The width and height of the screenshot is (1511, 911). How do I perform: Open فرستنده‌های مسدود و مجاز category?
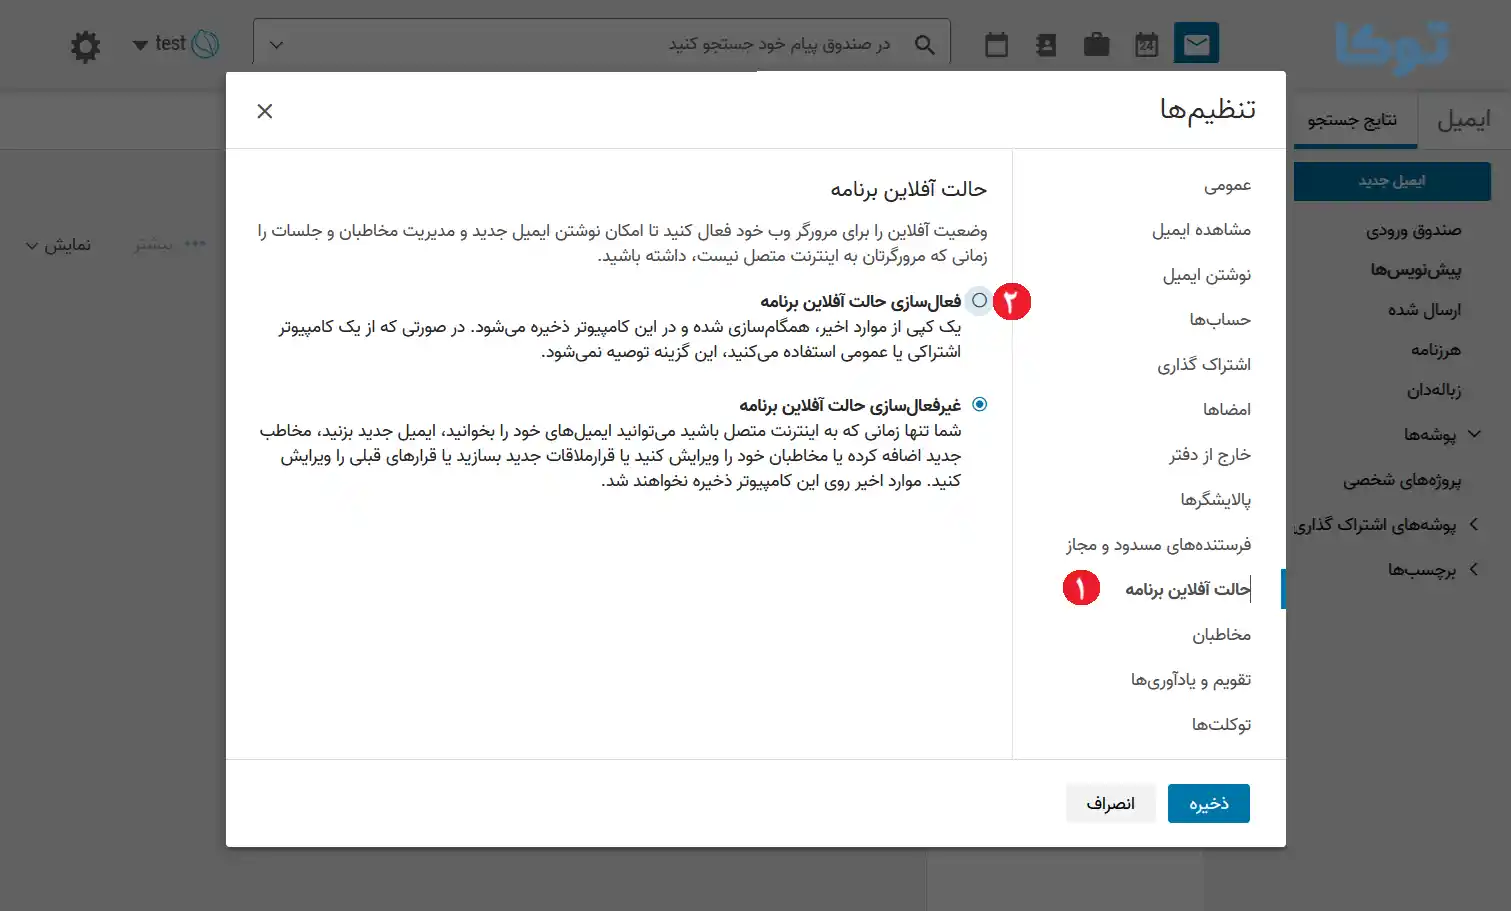[1158, 545]
